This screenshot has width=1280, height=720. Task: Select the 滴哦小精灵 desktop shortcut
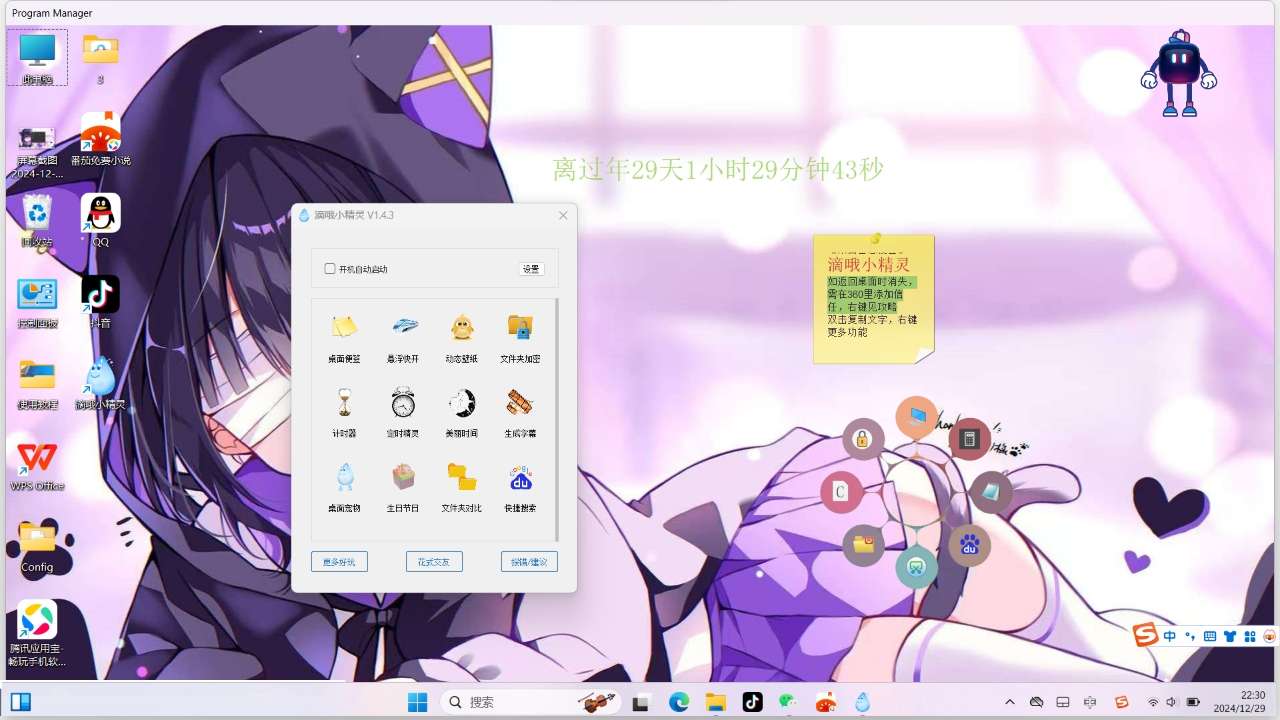[100, 385]
